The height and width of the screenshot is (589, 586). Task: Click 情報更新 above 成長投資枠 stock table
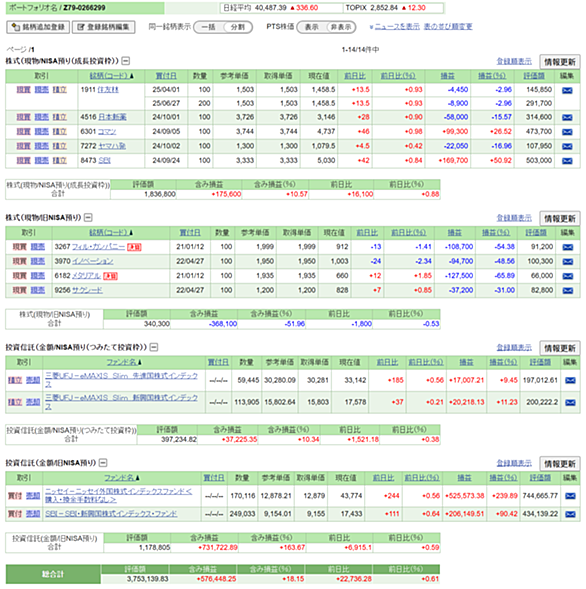click(x=560, y=62)
